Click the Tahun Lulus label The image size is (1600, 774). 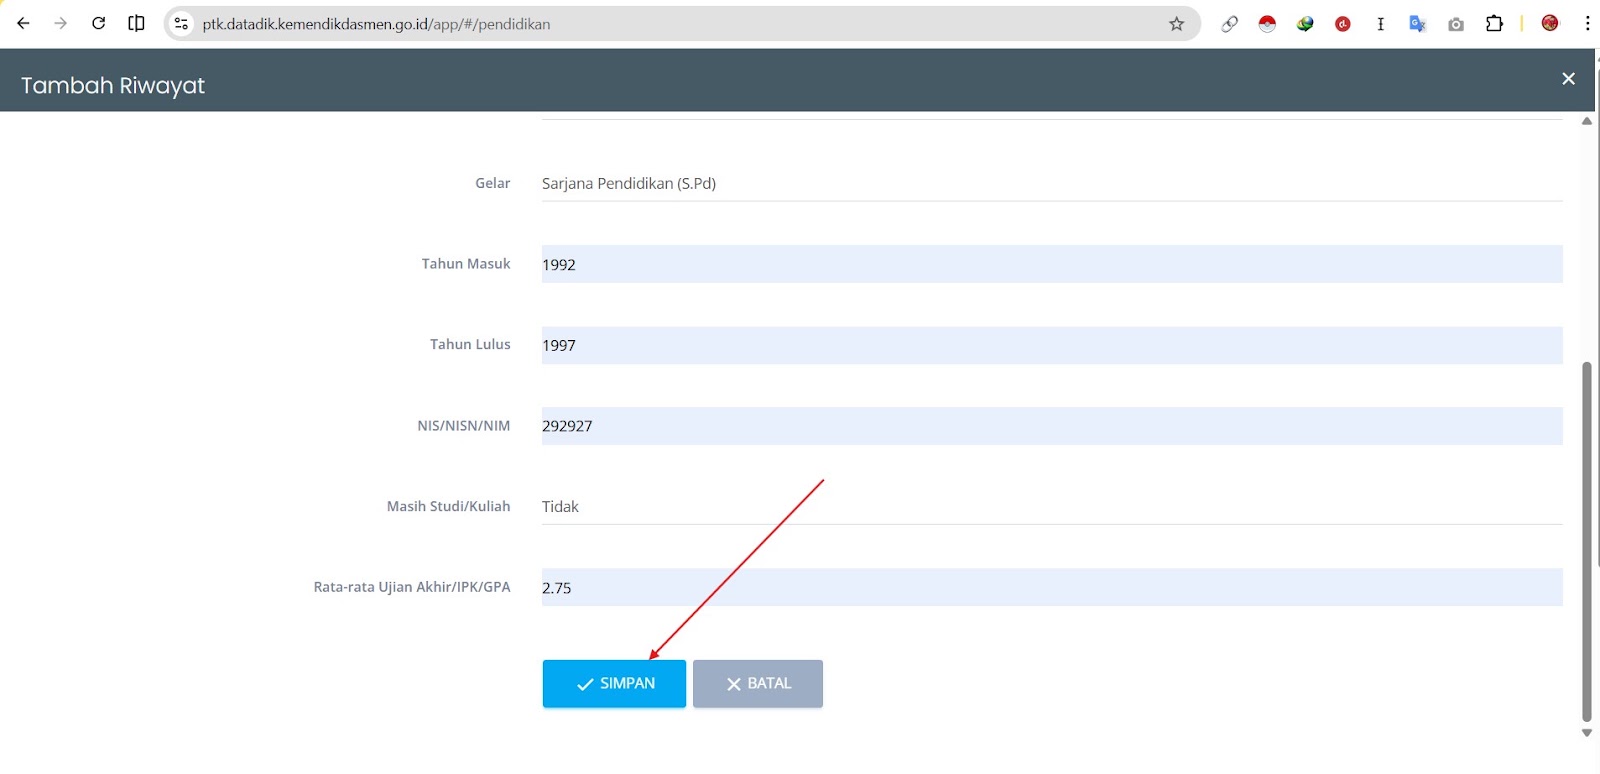[x=470, y=344]
